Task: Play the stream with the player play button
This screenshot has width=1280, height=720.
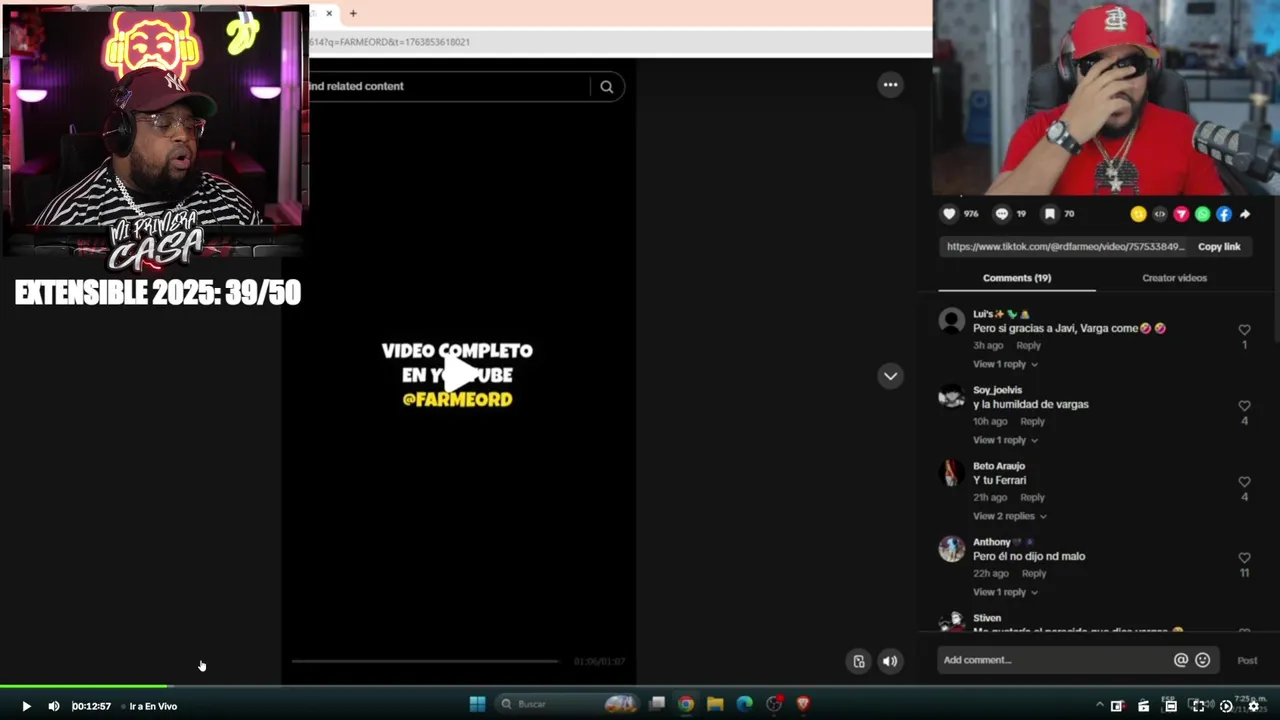Action: 26,706
